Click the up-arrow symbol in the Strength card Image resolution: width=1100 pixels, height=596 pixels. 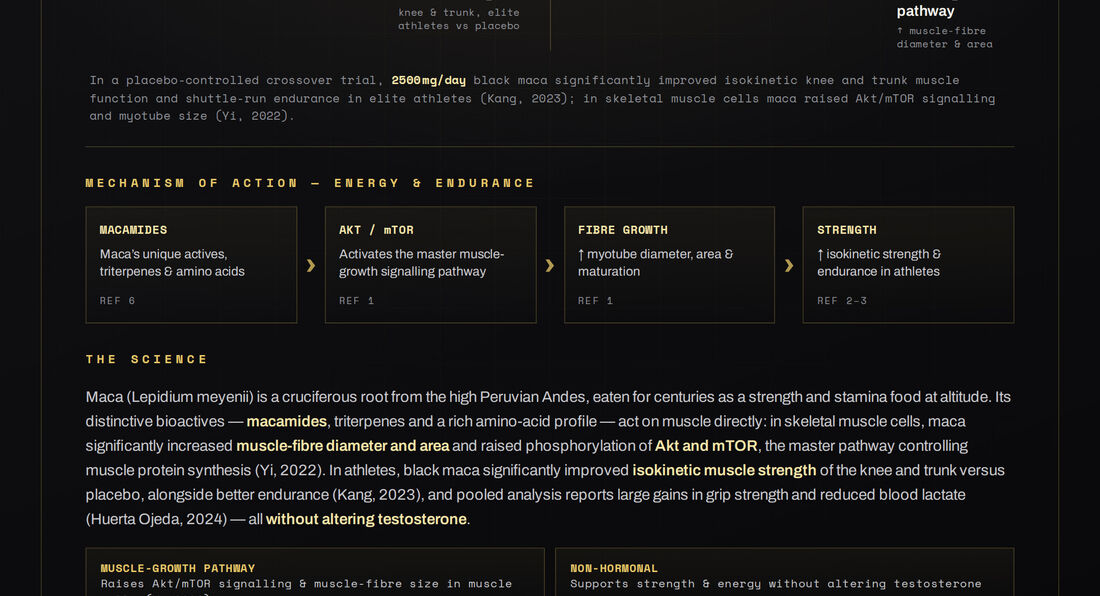coord(820,254)
